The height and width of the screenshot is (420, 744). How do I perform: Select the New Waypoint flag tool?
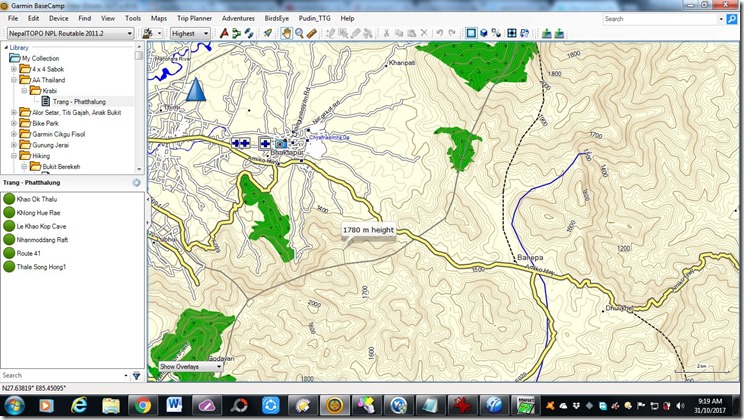[x=224, y=33]
